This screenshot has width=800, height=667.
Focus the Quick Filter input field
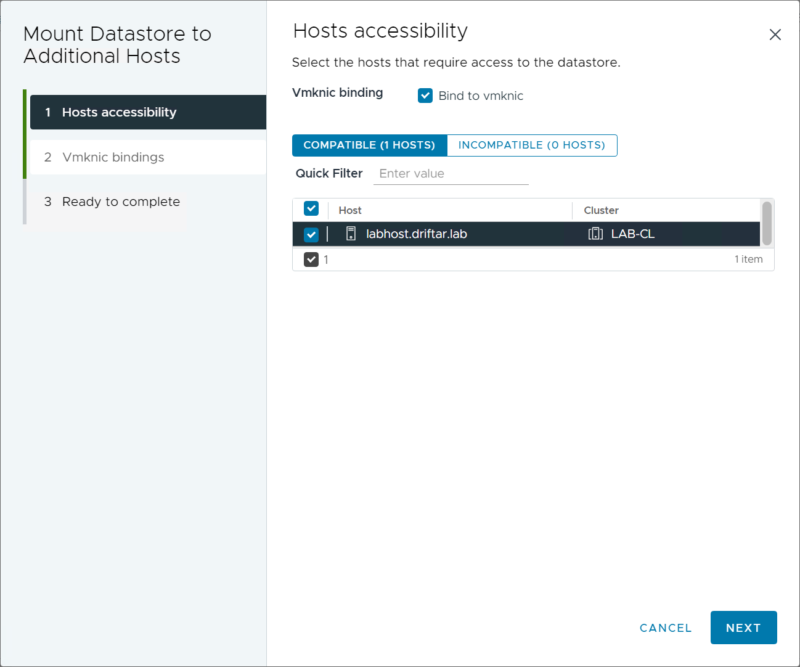click(x=451, y=174)
